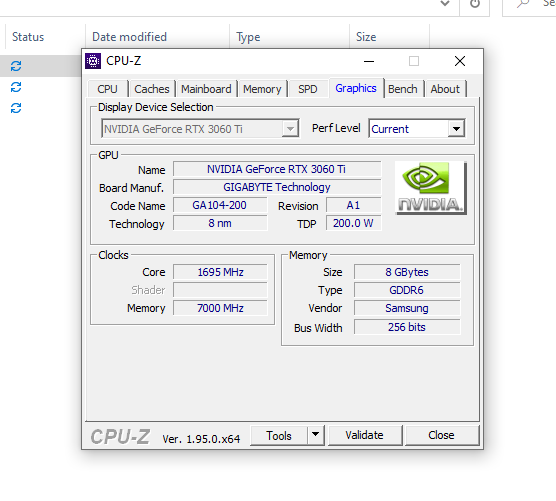Viewport: 556px width, 501px height.
Task: Sort by the Date modified column header
Action: tap(129, 37)
